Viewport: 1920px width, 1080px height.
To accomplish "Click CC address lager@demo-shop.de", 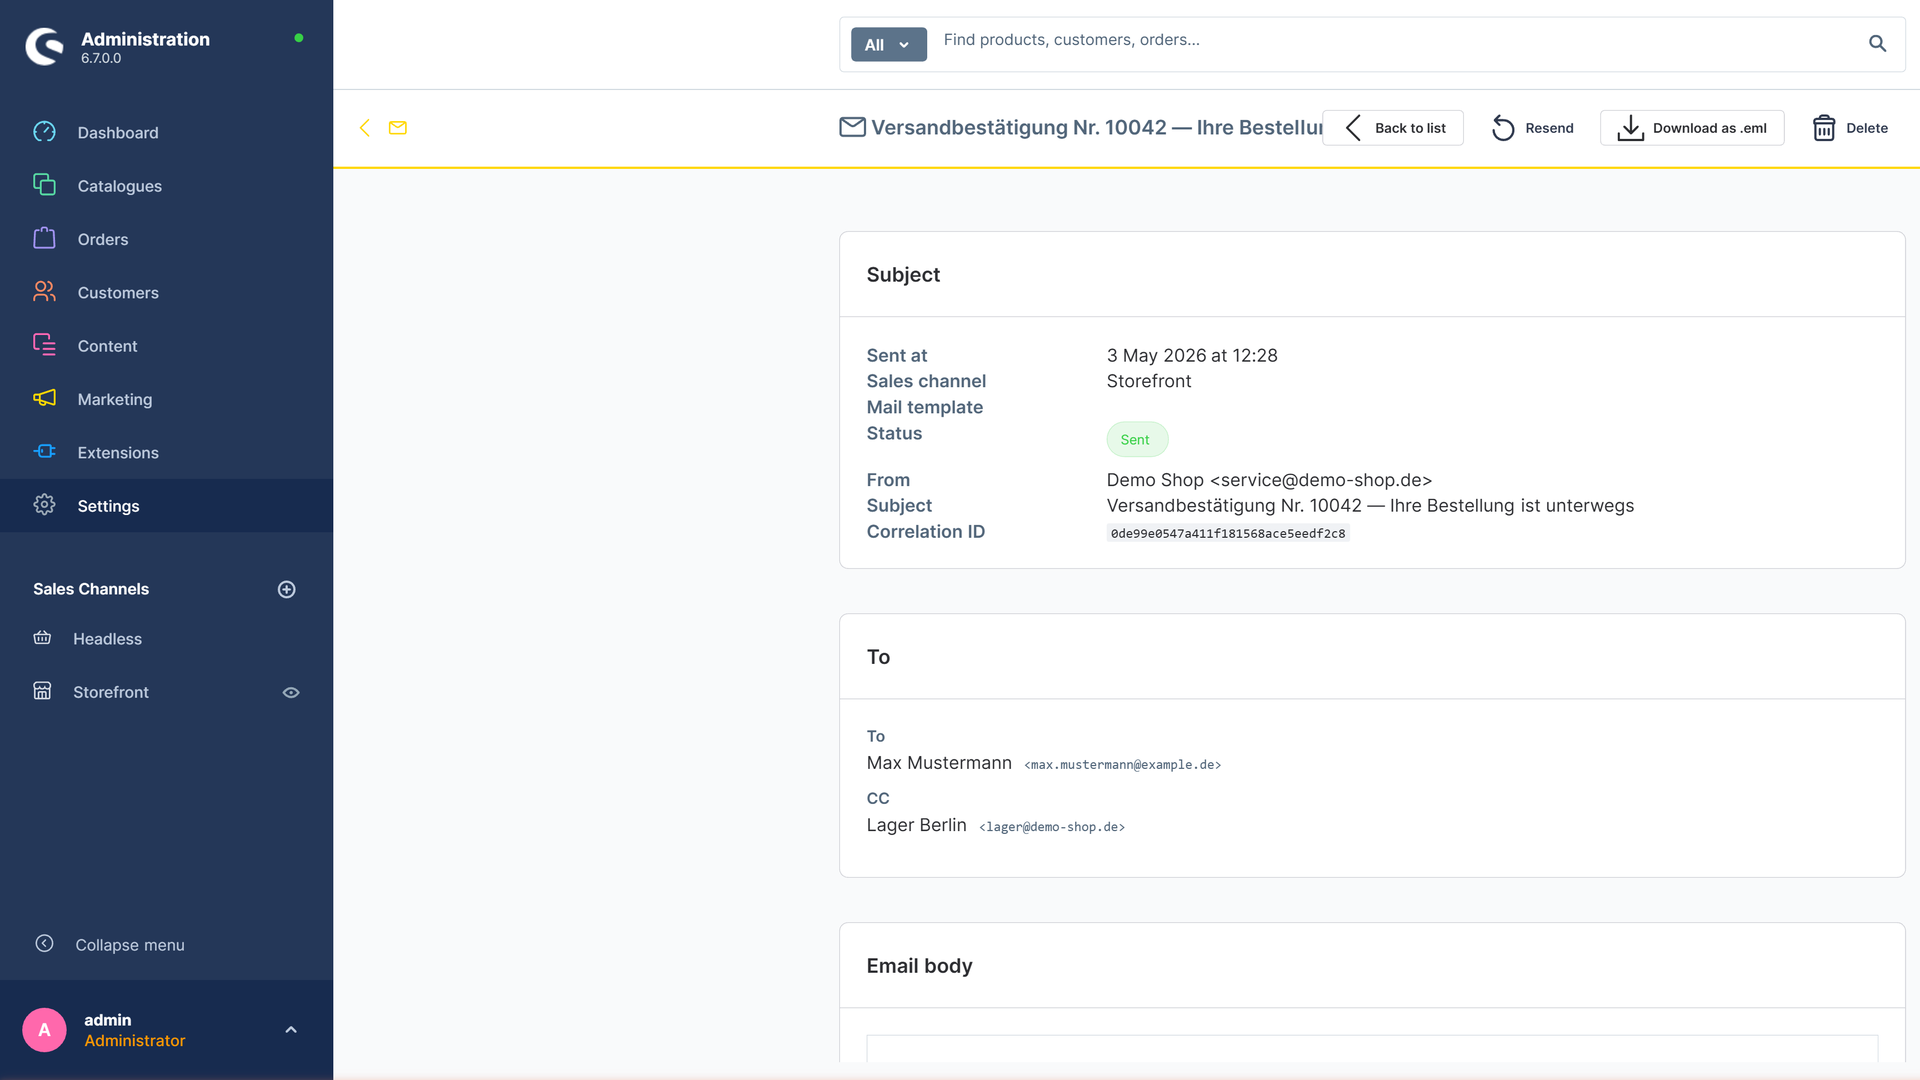I will click(1052, 827).
